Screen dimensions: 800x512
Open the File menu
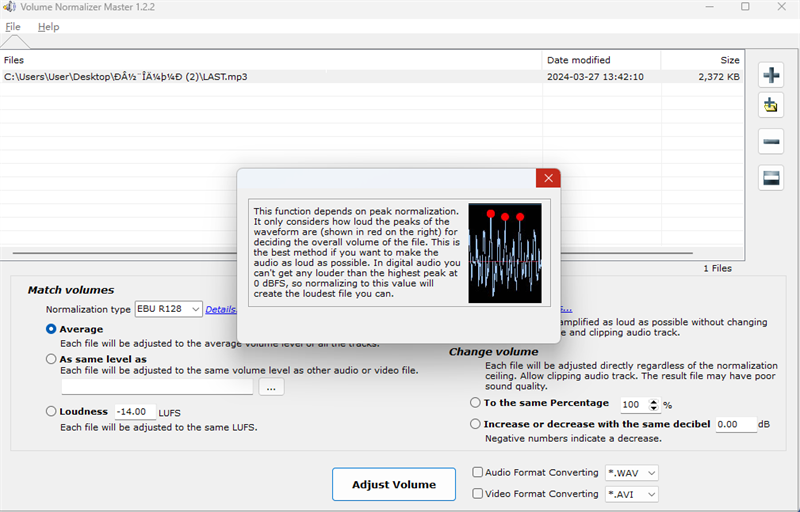pos(13,27)
